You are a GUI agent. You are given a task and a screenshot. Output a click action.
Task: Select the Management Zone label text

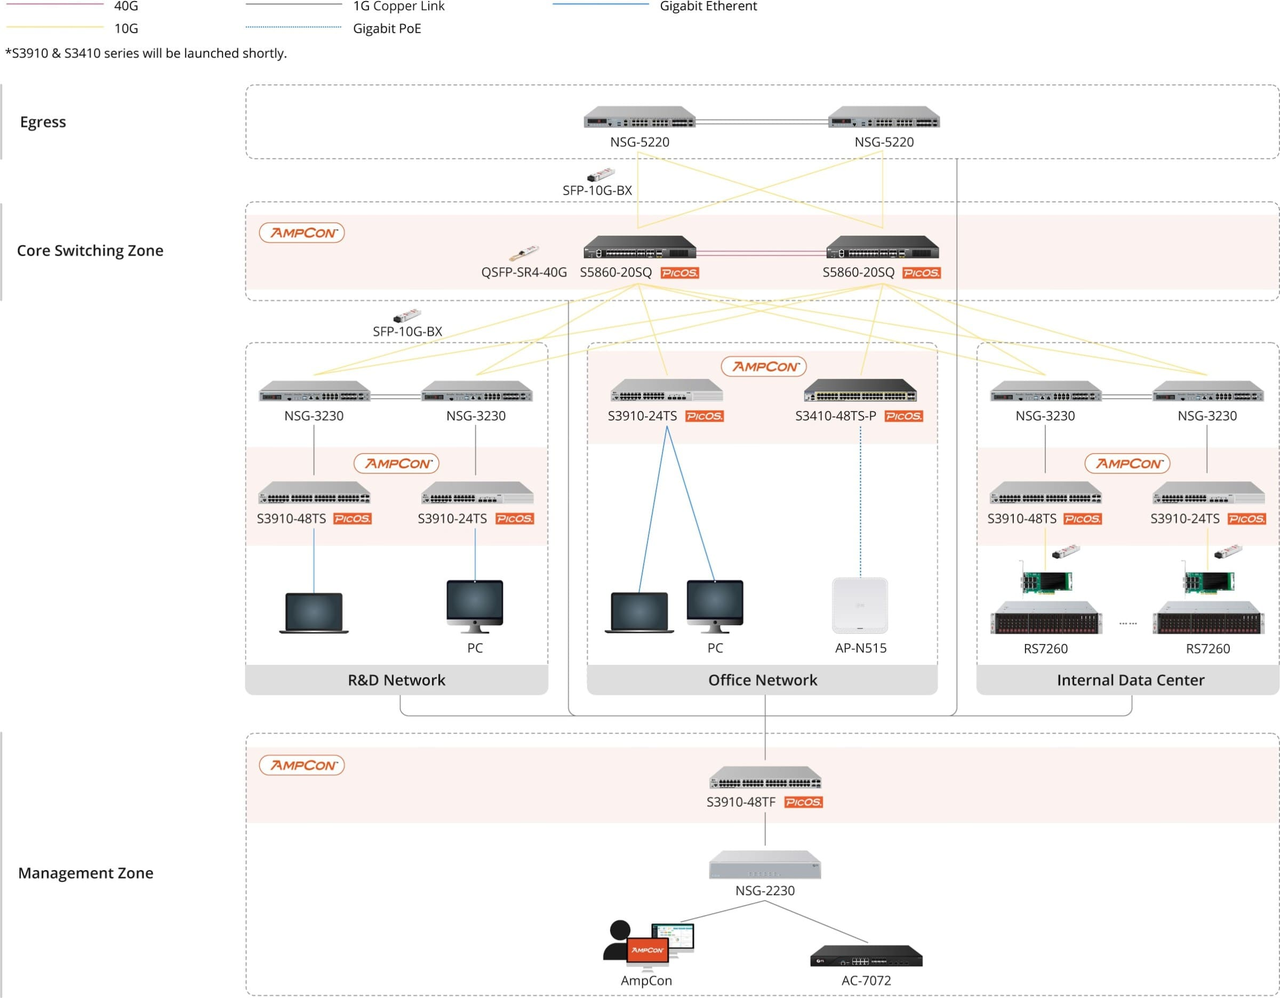click(85, 872)
